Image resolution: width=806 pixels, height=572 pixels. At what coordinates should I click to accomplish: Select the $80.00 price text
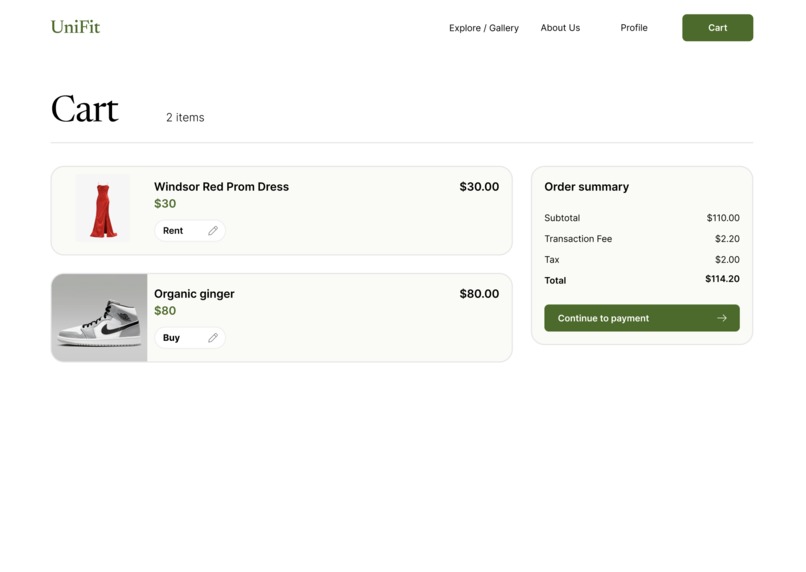click(479, 294)
